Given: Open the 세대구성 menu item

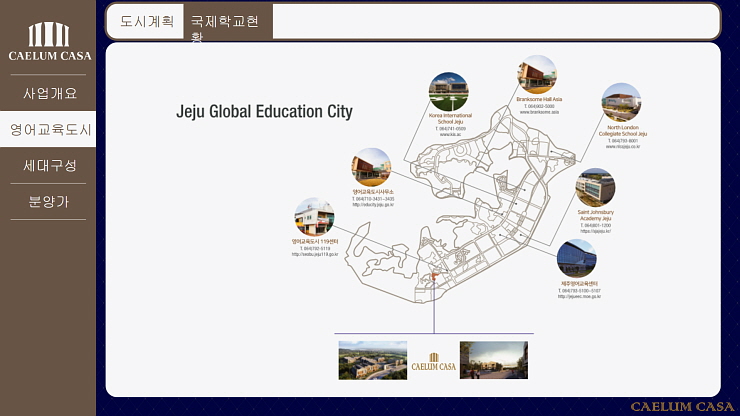Looking at the screenshot, I should (49, 165).
